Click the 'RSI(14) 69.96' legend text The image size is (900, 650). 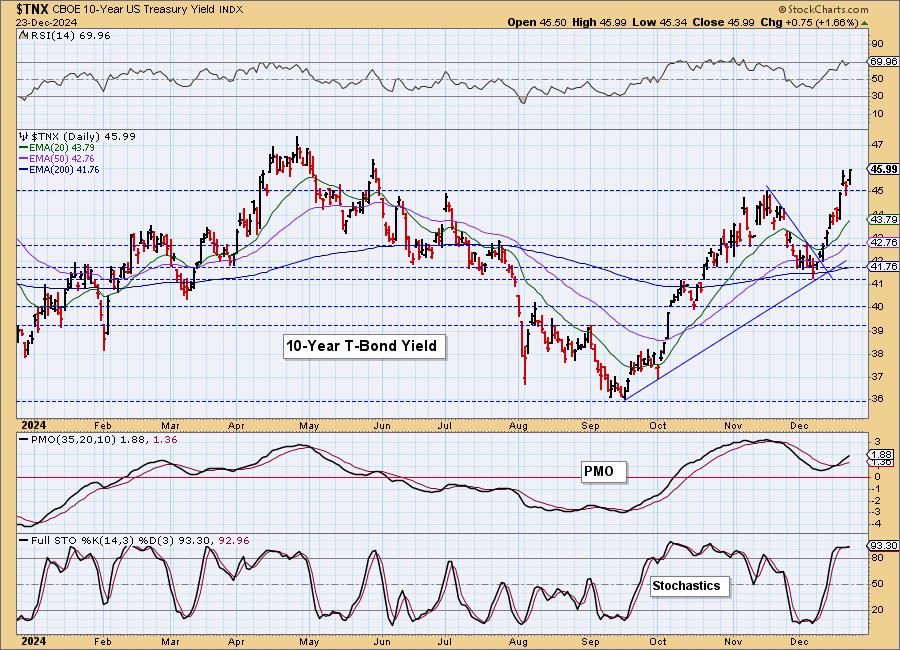point(69,36)
